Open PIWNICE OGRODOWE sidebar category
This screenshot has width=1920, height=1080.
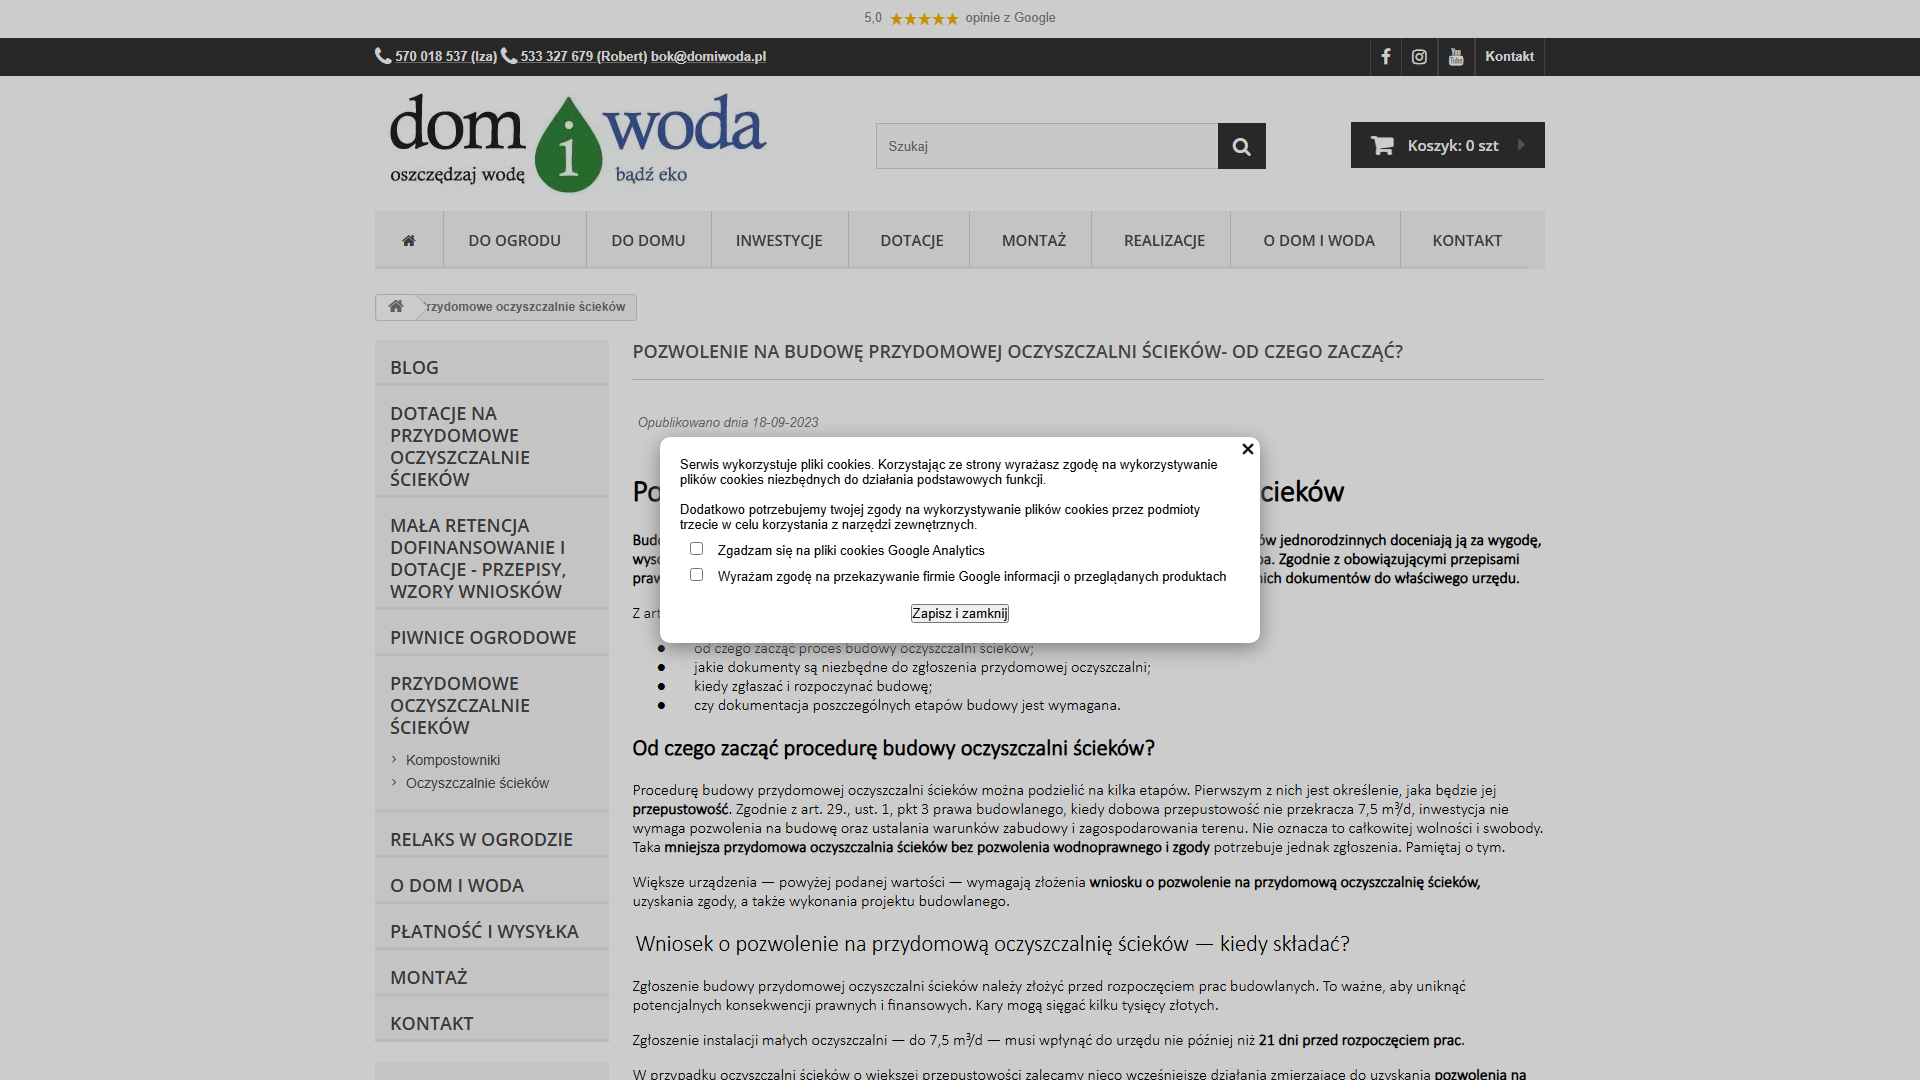pos(483,637)
